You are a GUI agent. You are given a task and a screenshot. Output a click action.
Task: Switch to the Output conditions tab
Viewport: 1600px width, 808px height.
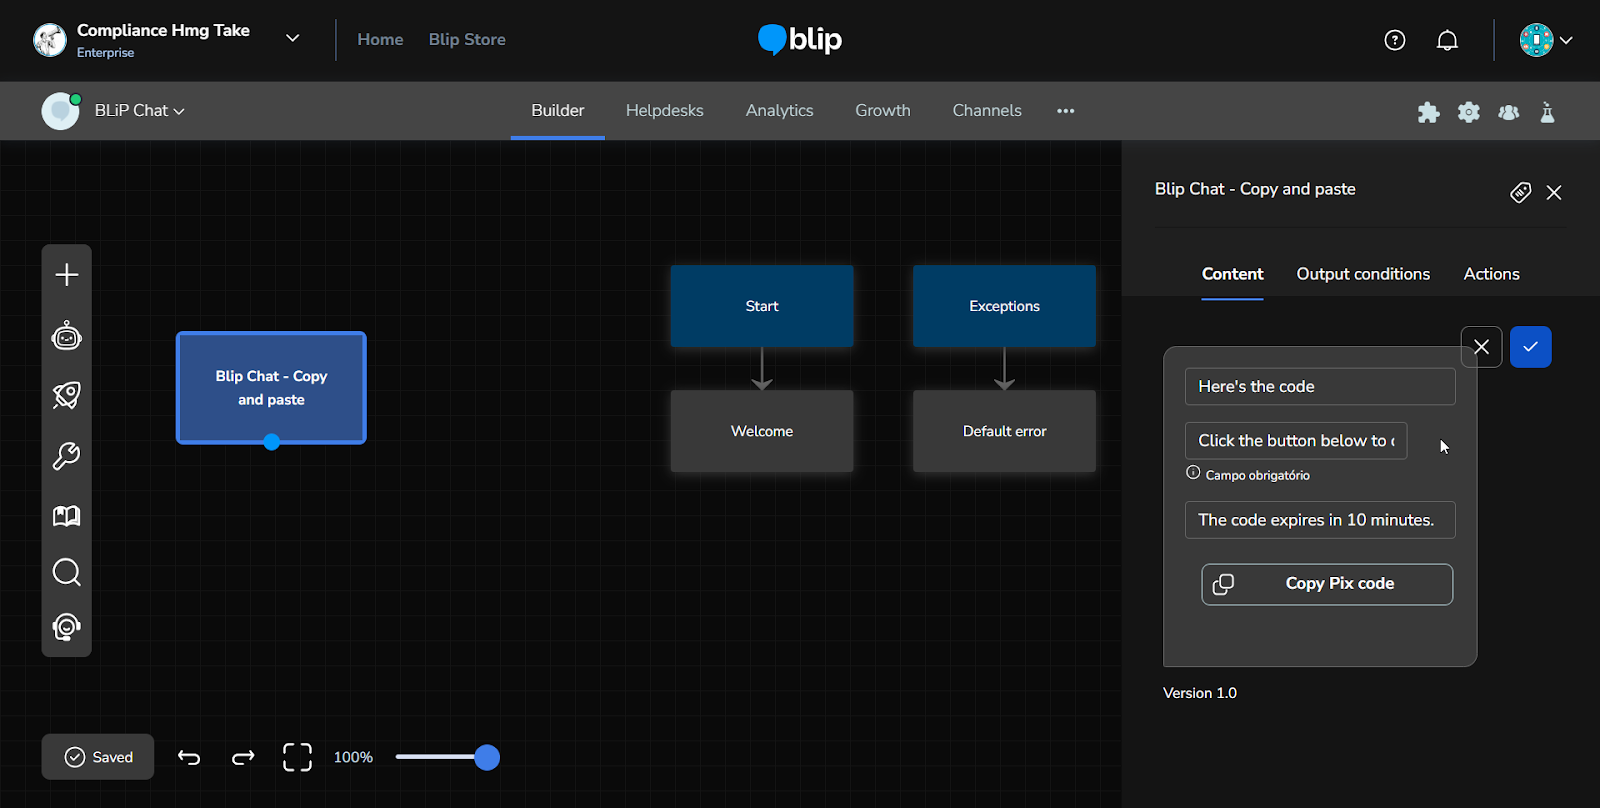pyautogui.click(x=1362, y=274)
